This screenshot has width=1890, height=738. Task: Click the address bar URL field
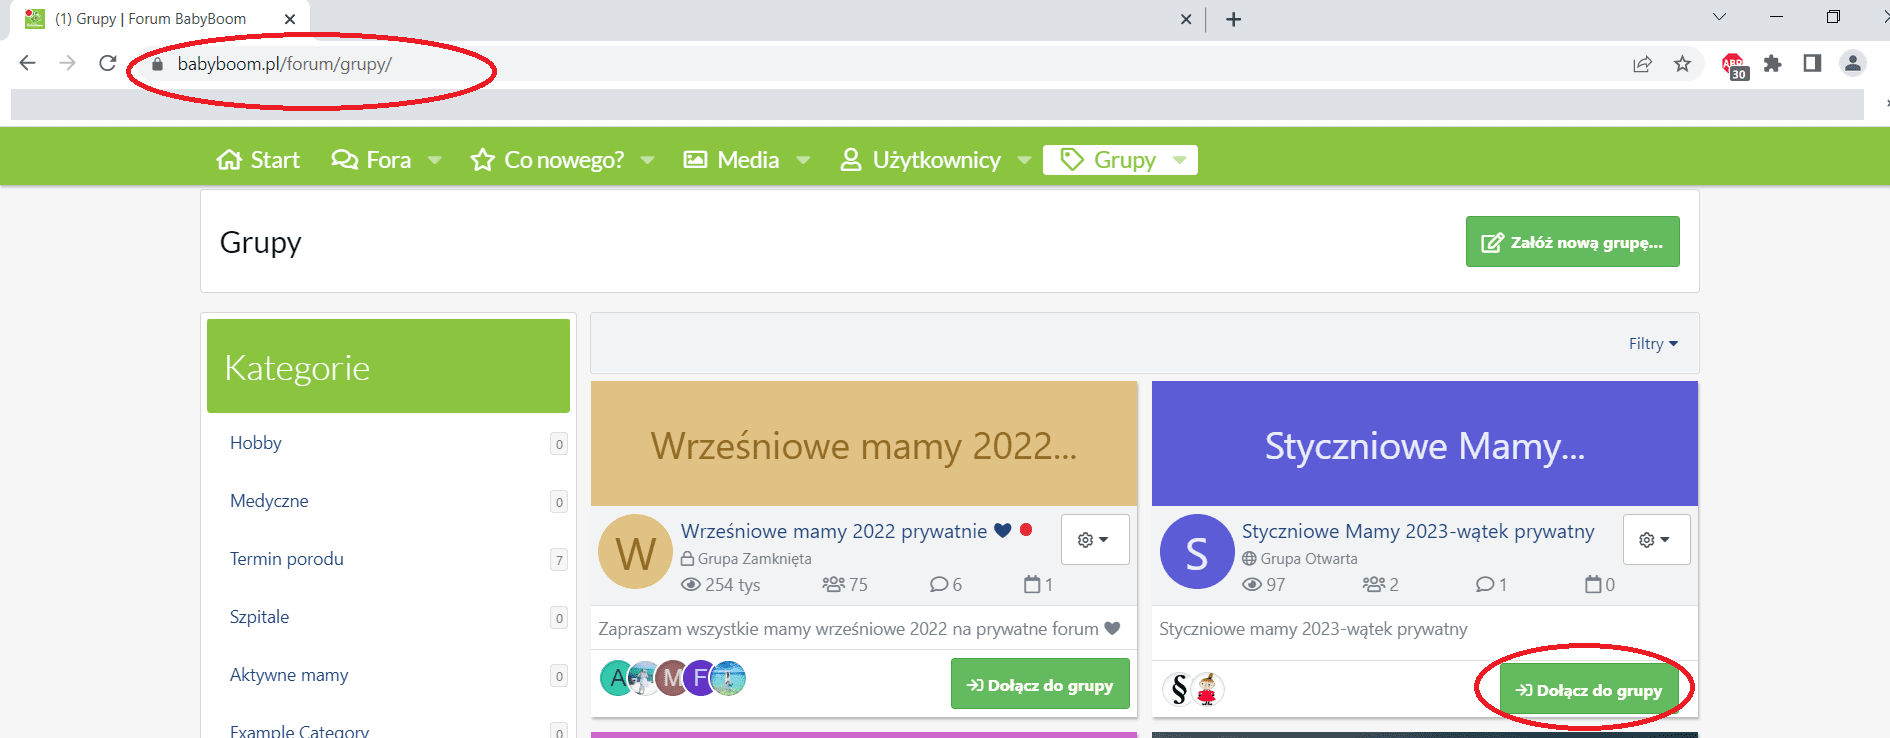pos(700,64)
